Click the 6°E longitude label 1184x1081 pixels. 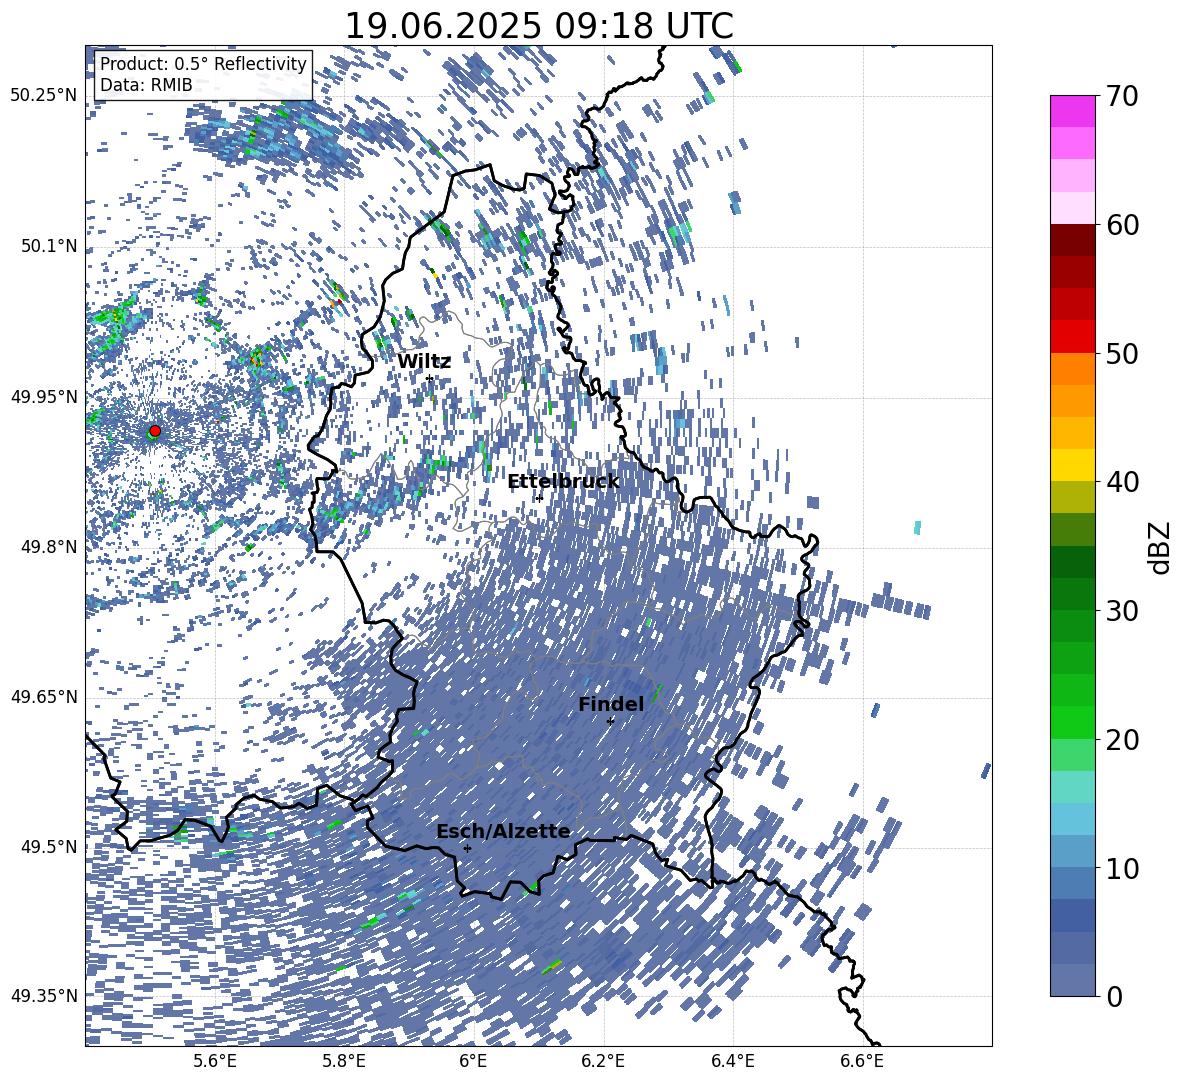[473, 1062]
